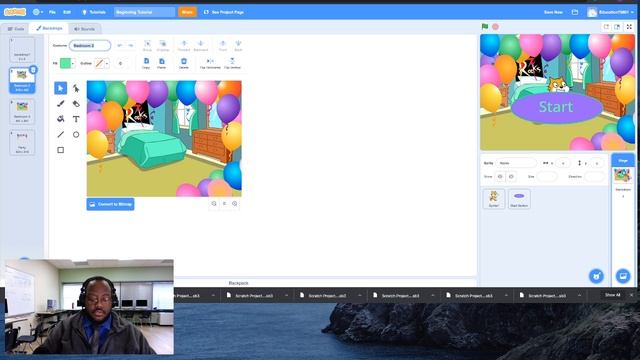Click Show All in downloads bar
This screenshot has width=640, height=360.
coord(612,295)
